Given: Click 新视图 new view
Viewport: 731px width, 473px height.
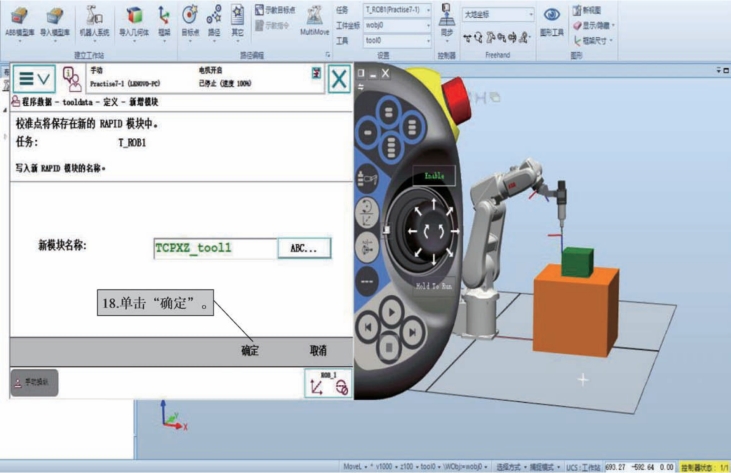Looking at the screenshot, I should [587, 10].
